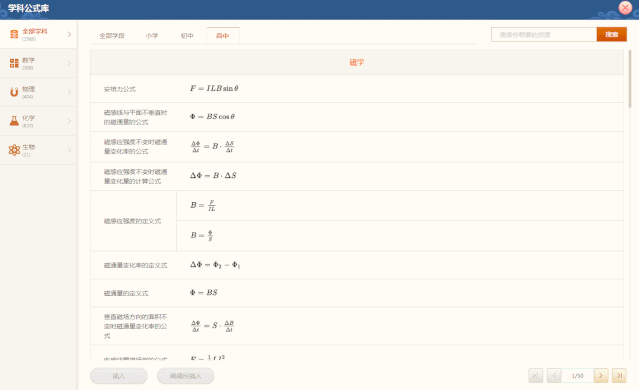Select formula F = ILB sin θ
639x390 pixels.
point(214,88)
